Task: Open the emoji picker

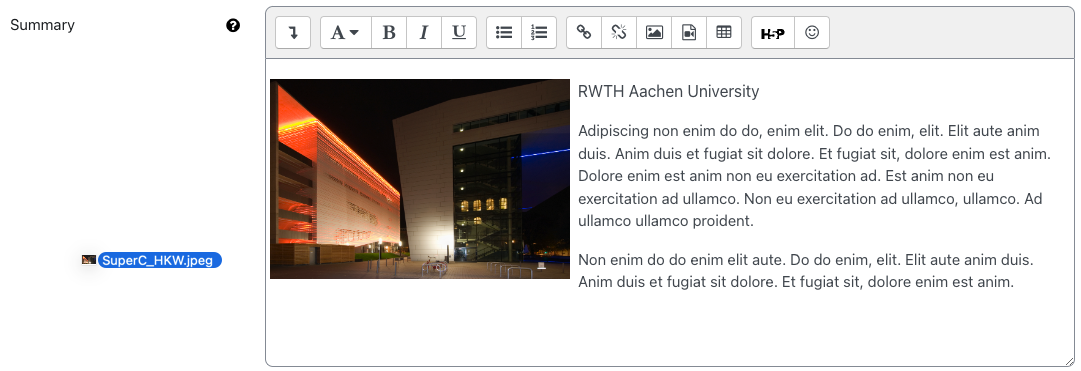Action: [812, 32]
